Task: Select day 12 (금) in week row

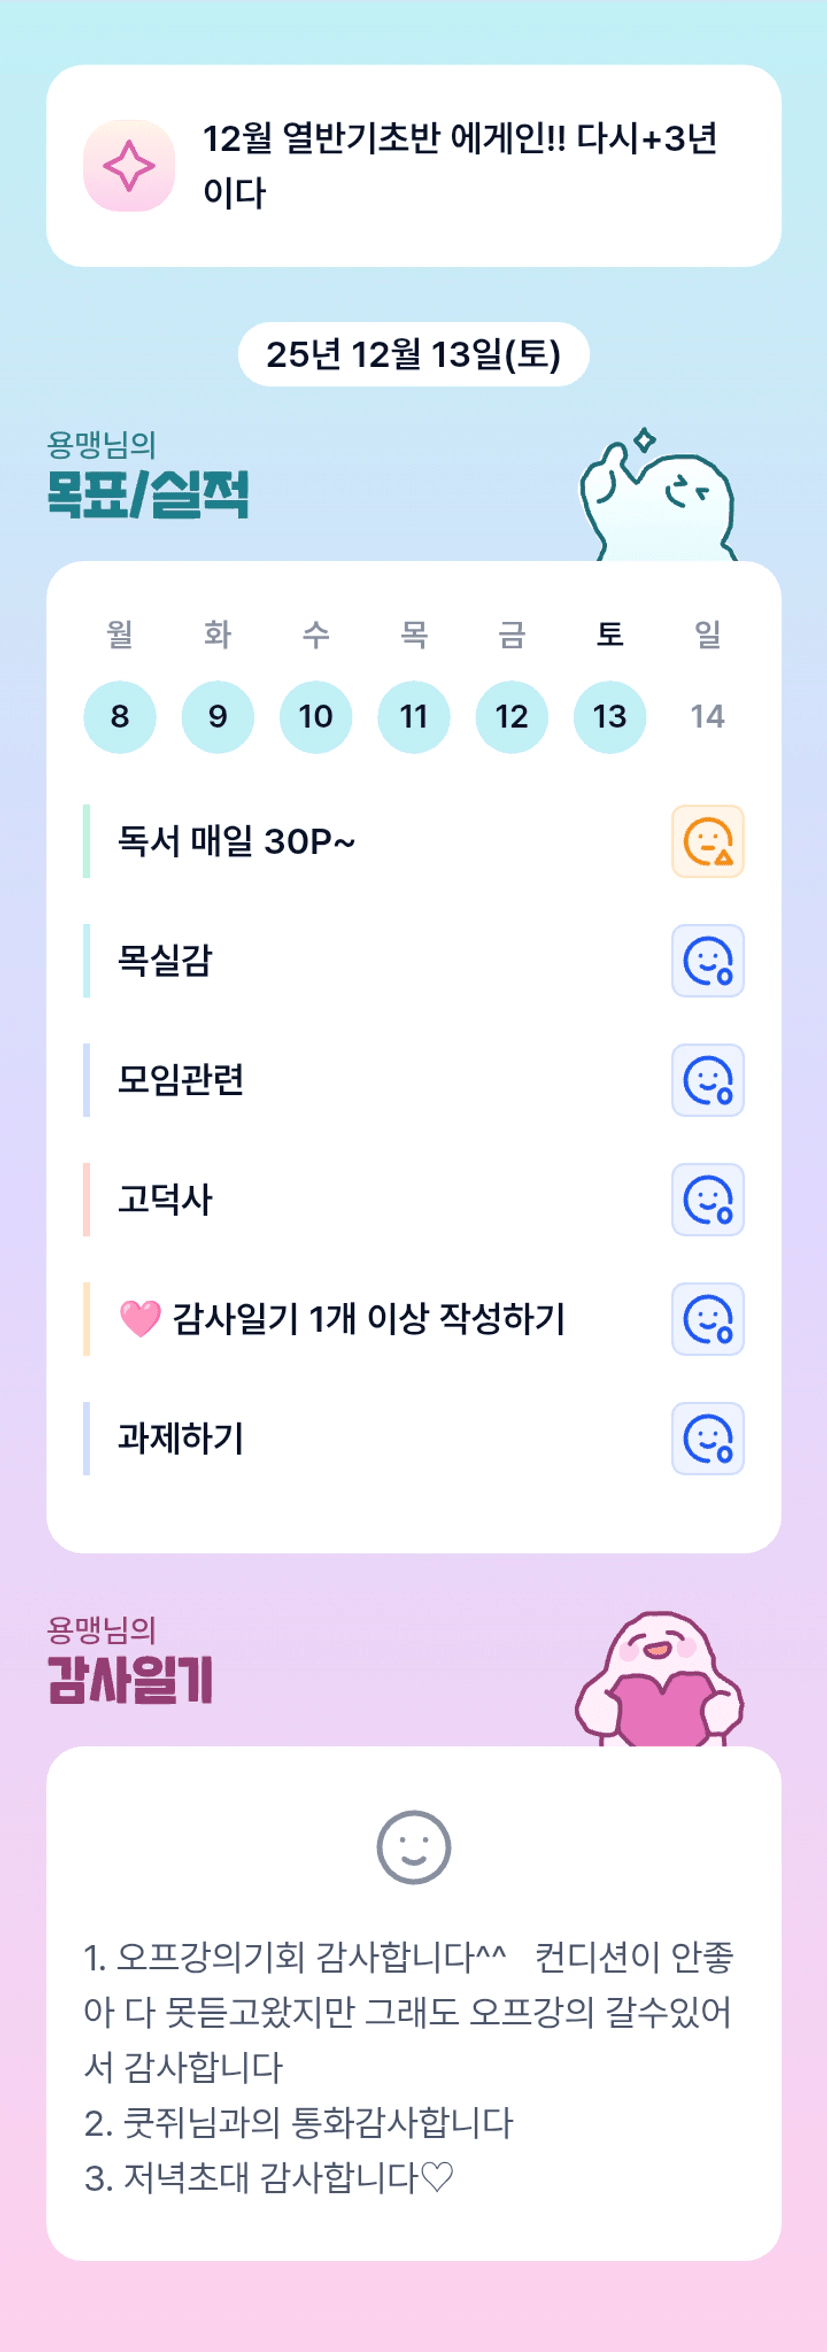Action: 512,716
